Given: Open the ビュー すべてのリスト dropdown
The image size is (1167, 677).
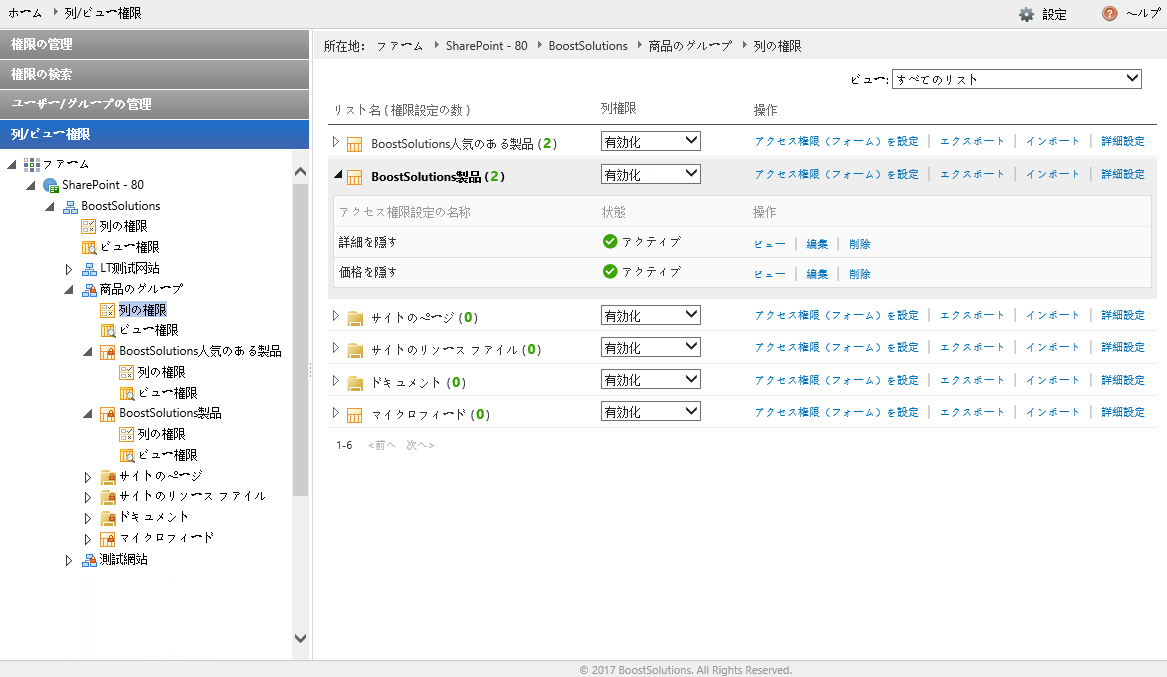Looking at the screenshot, I should click(x=1017, y=79).
